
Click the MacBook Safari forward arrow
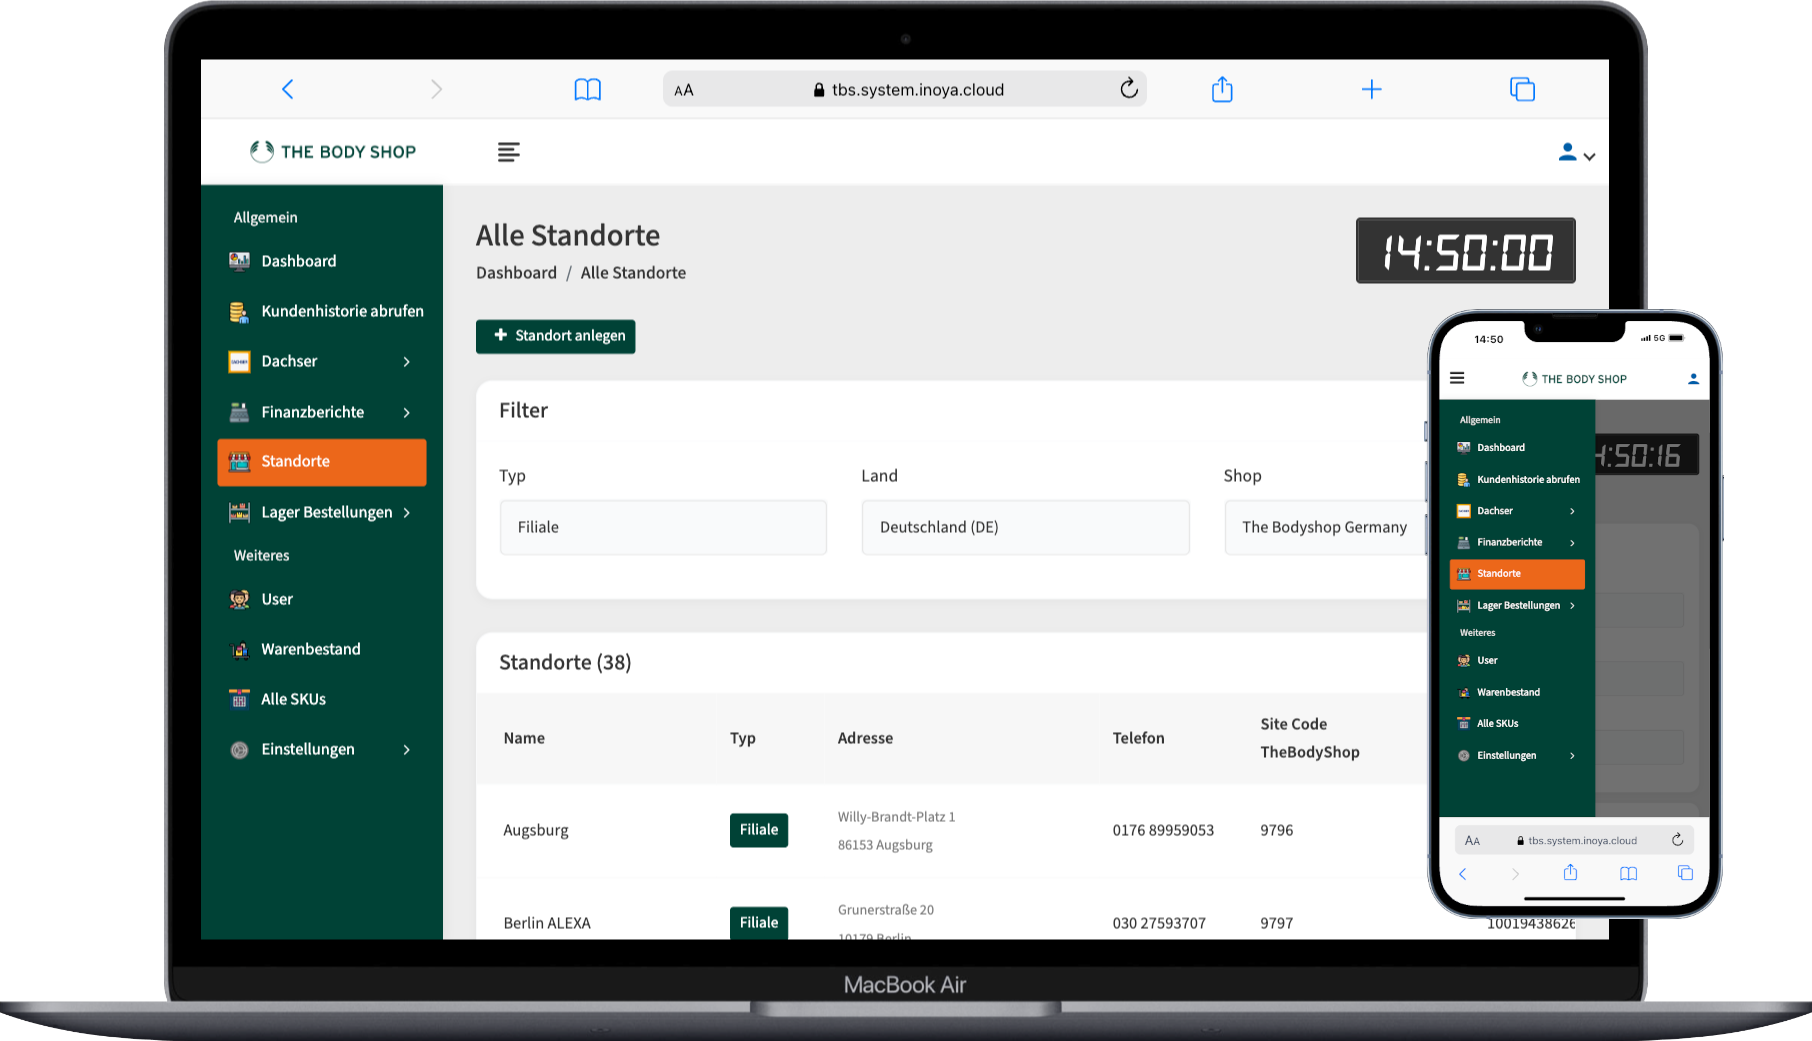click(x=436, y=89)
